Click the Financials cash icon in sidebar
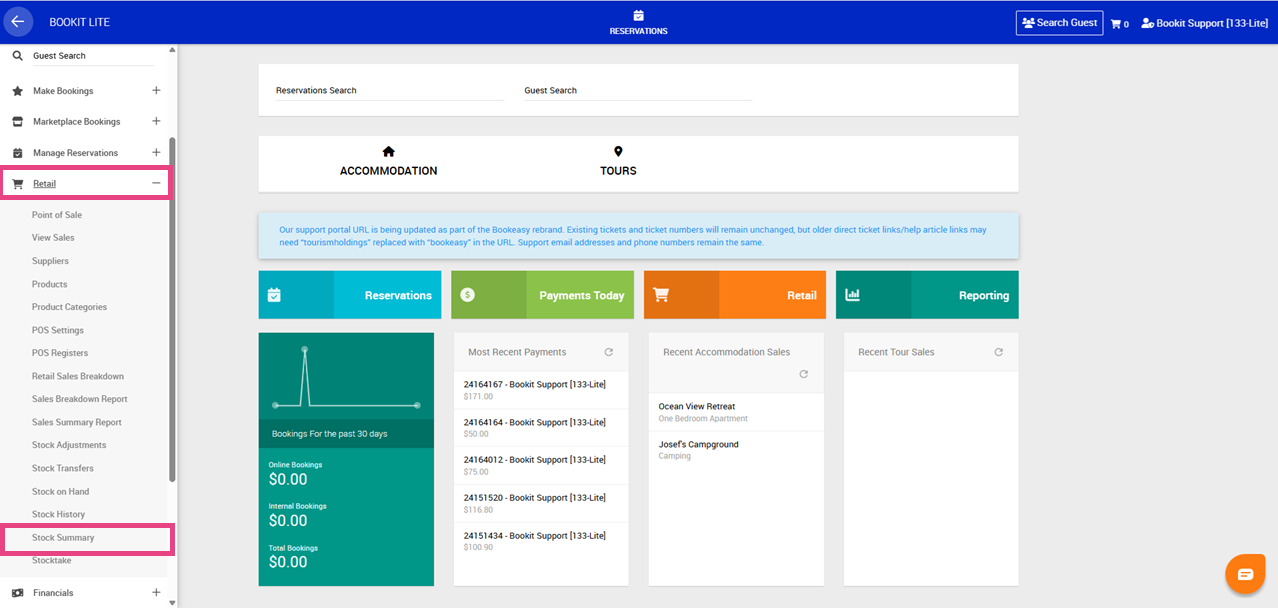This screenshot has height=608, width=1278. [17, 593]
